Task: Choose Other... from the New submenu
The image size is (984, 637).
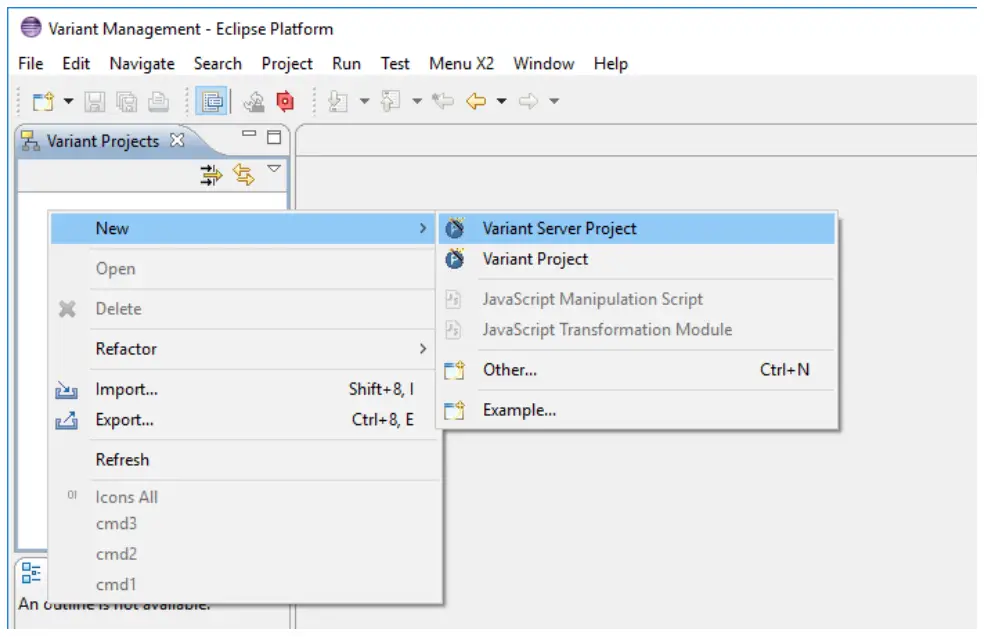Action: click(511, 370)
